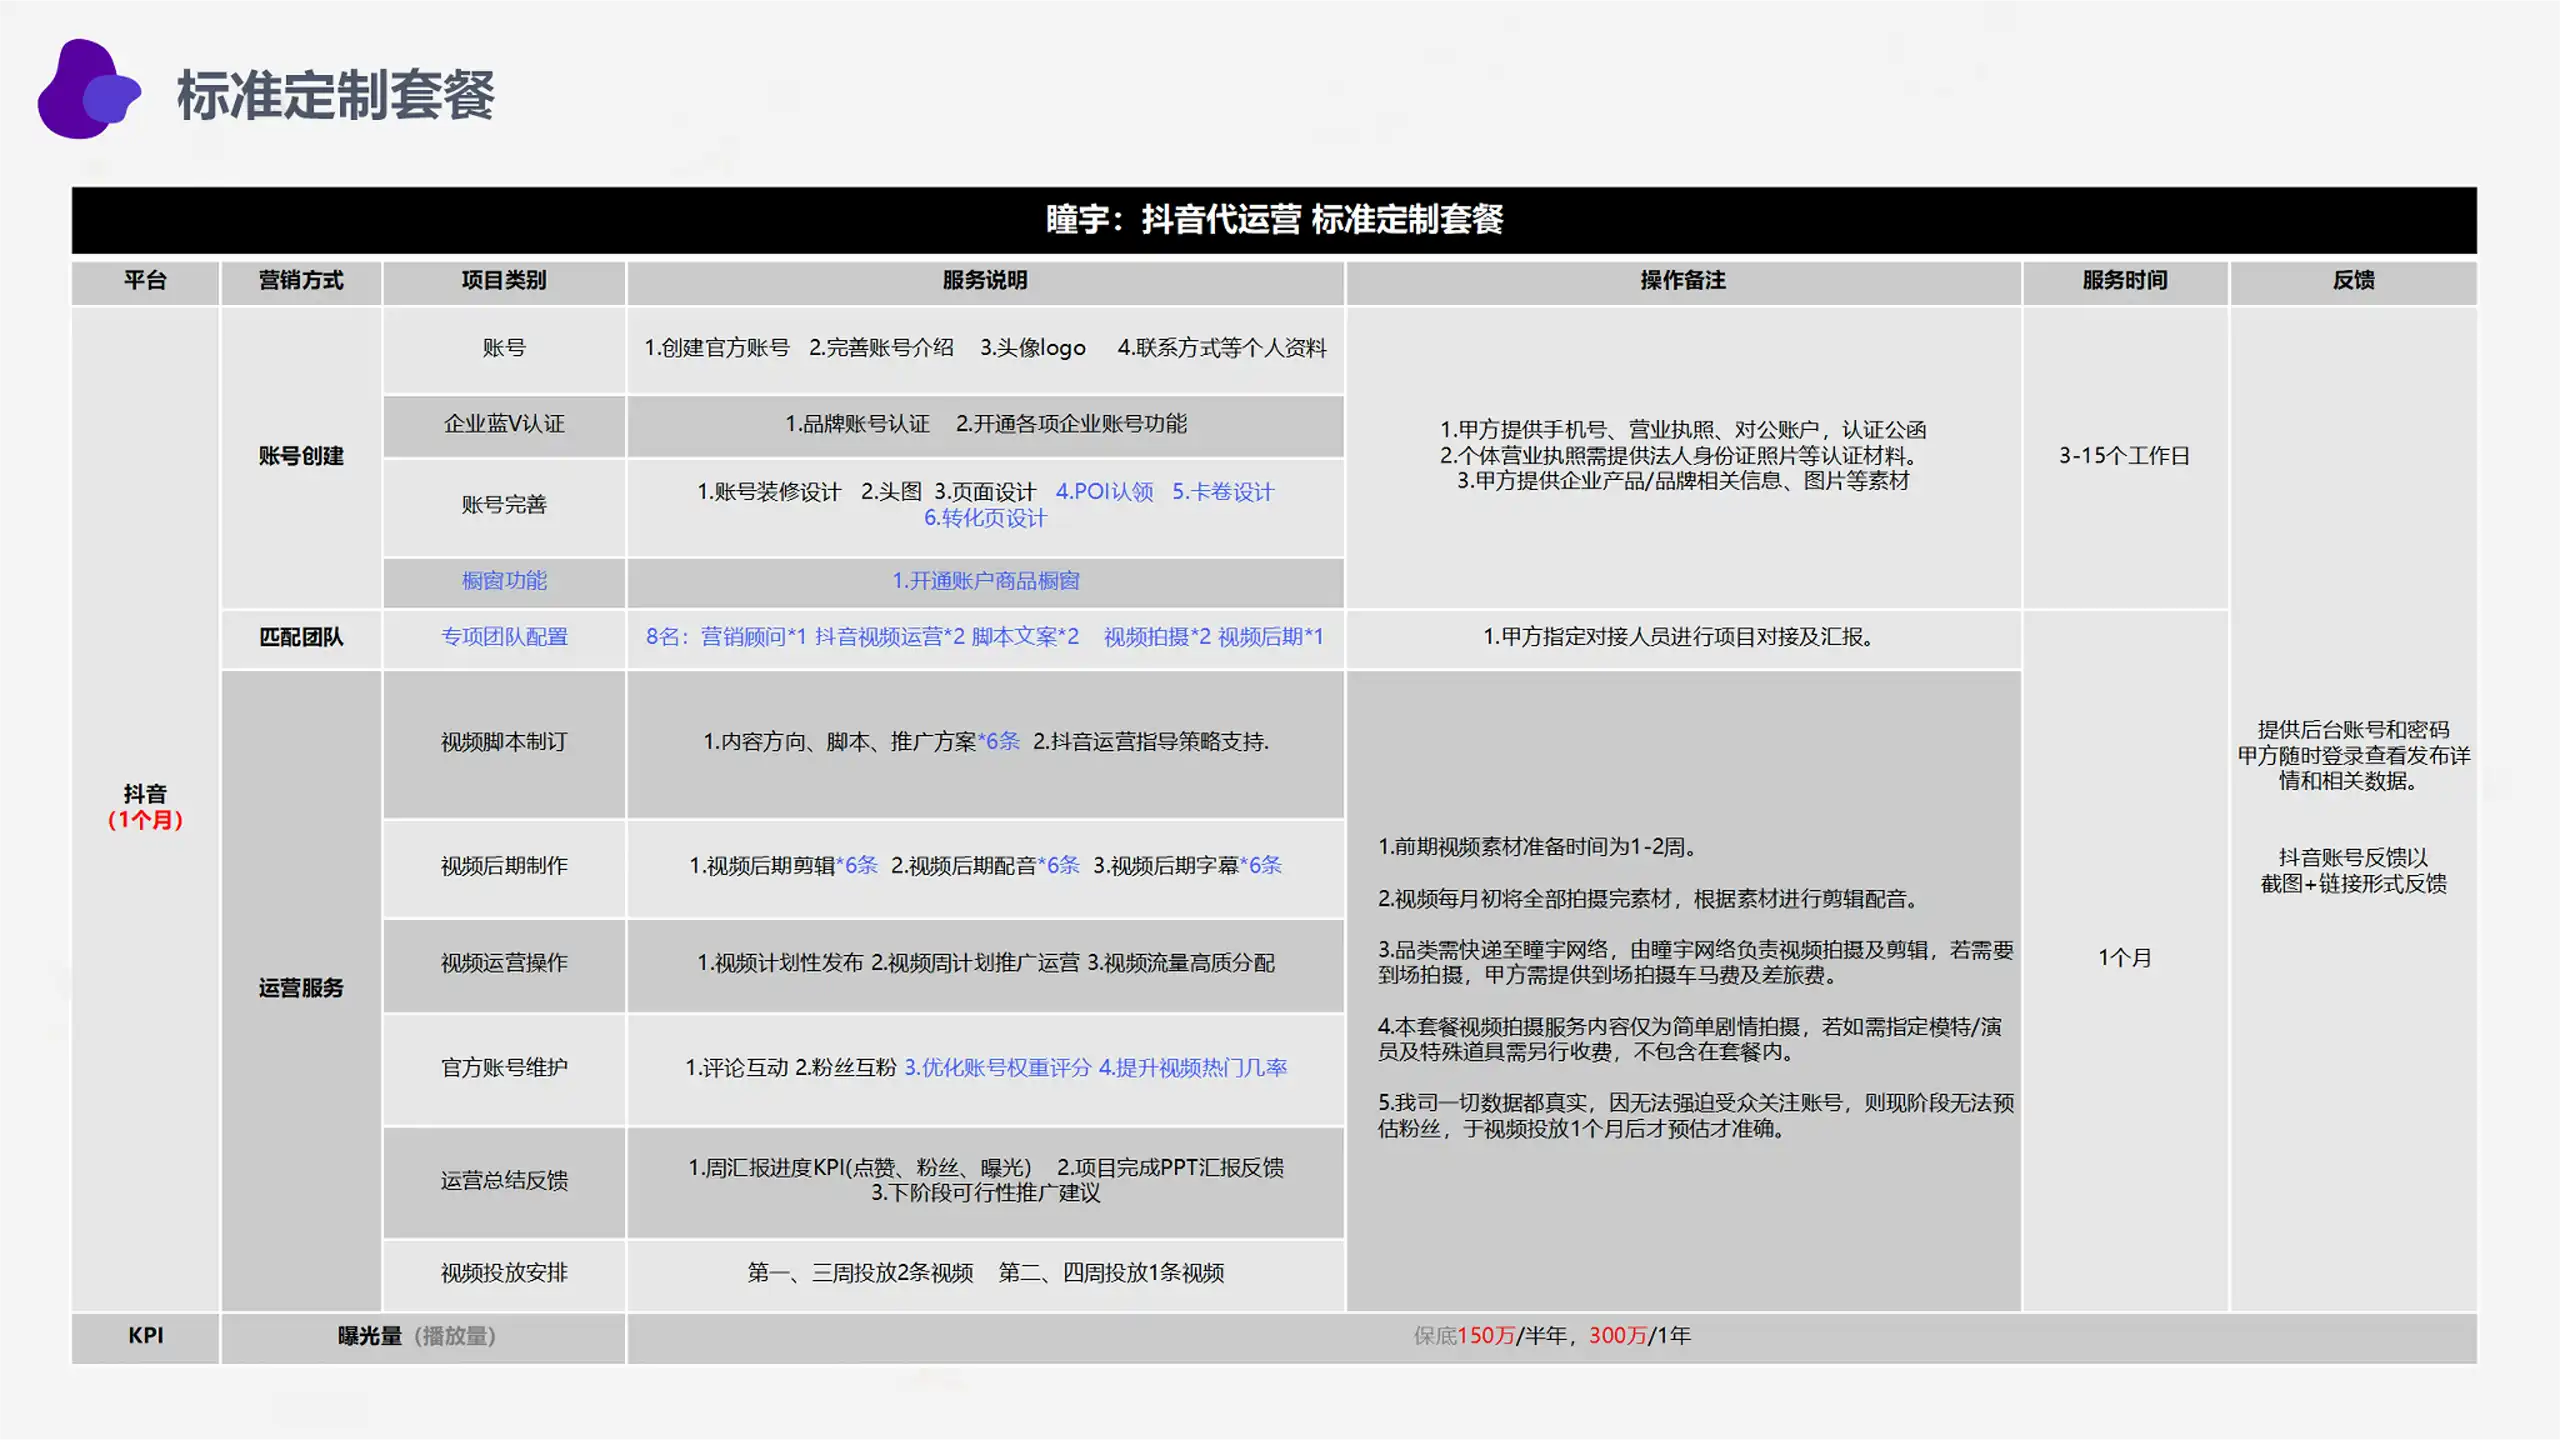Click the 视频运营操作 cell

[x=504, y=964]
